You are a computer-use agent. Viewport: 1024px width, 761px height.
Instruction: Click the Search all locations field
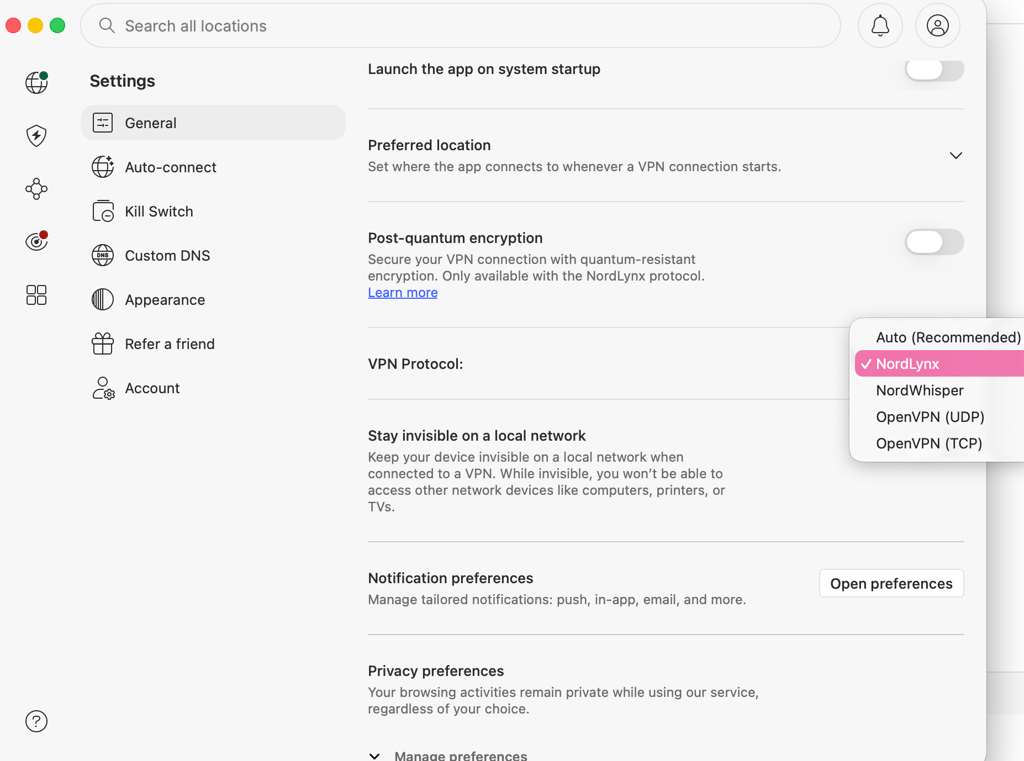coord(460,25)
